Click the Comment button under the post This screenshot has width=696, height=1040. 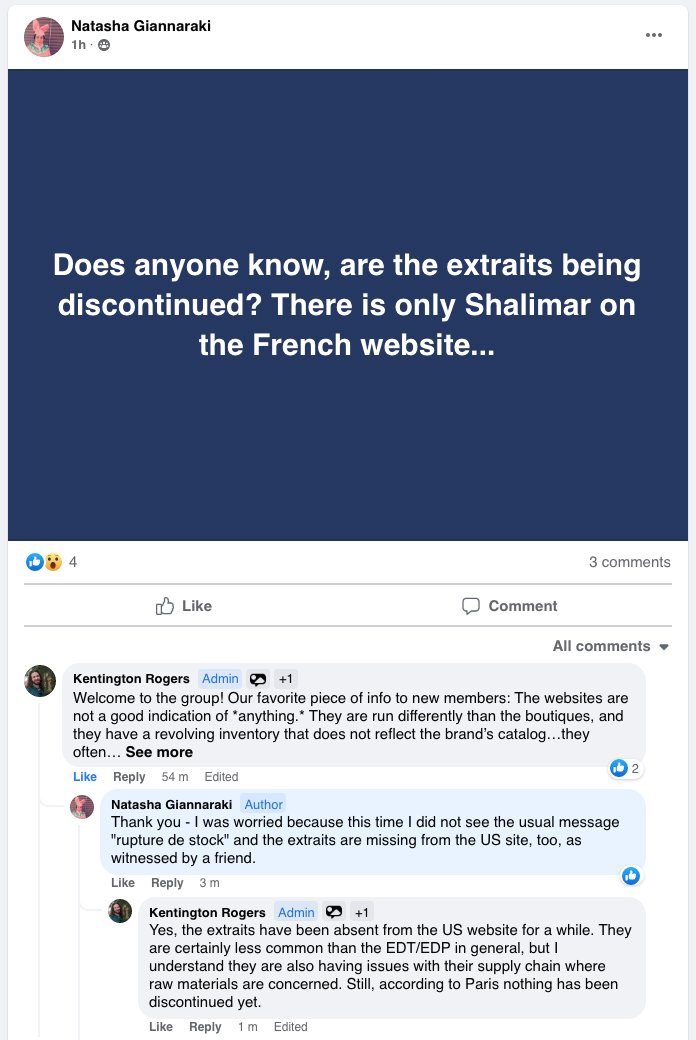[x=509, y=606]
